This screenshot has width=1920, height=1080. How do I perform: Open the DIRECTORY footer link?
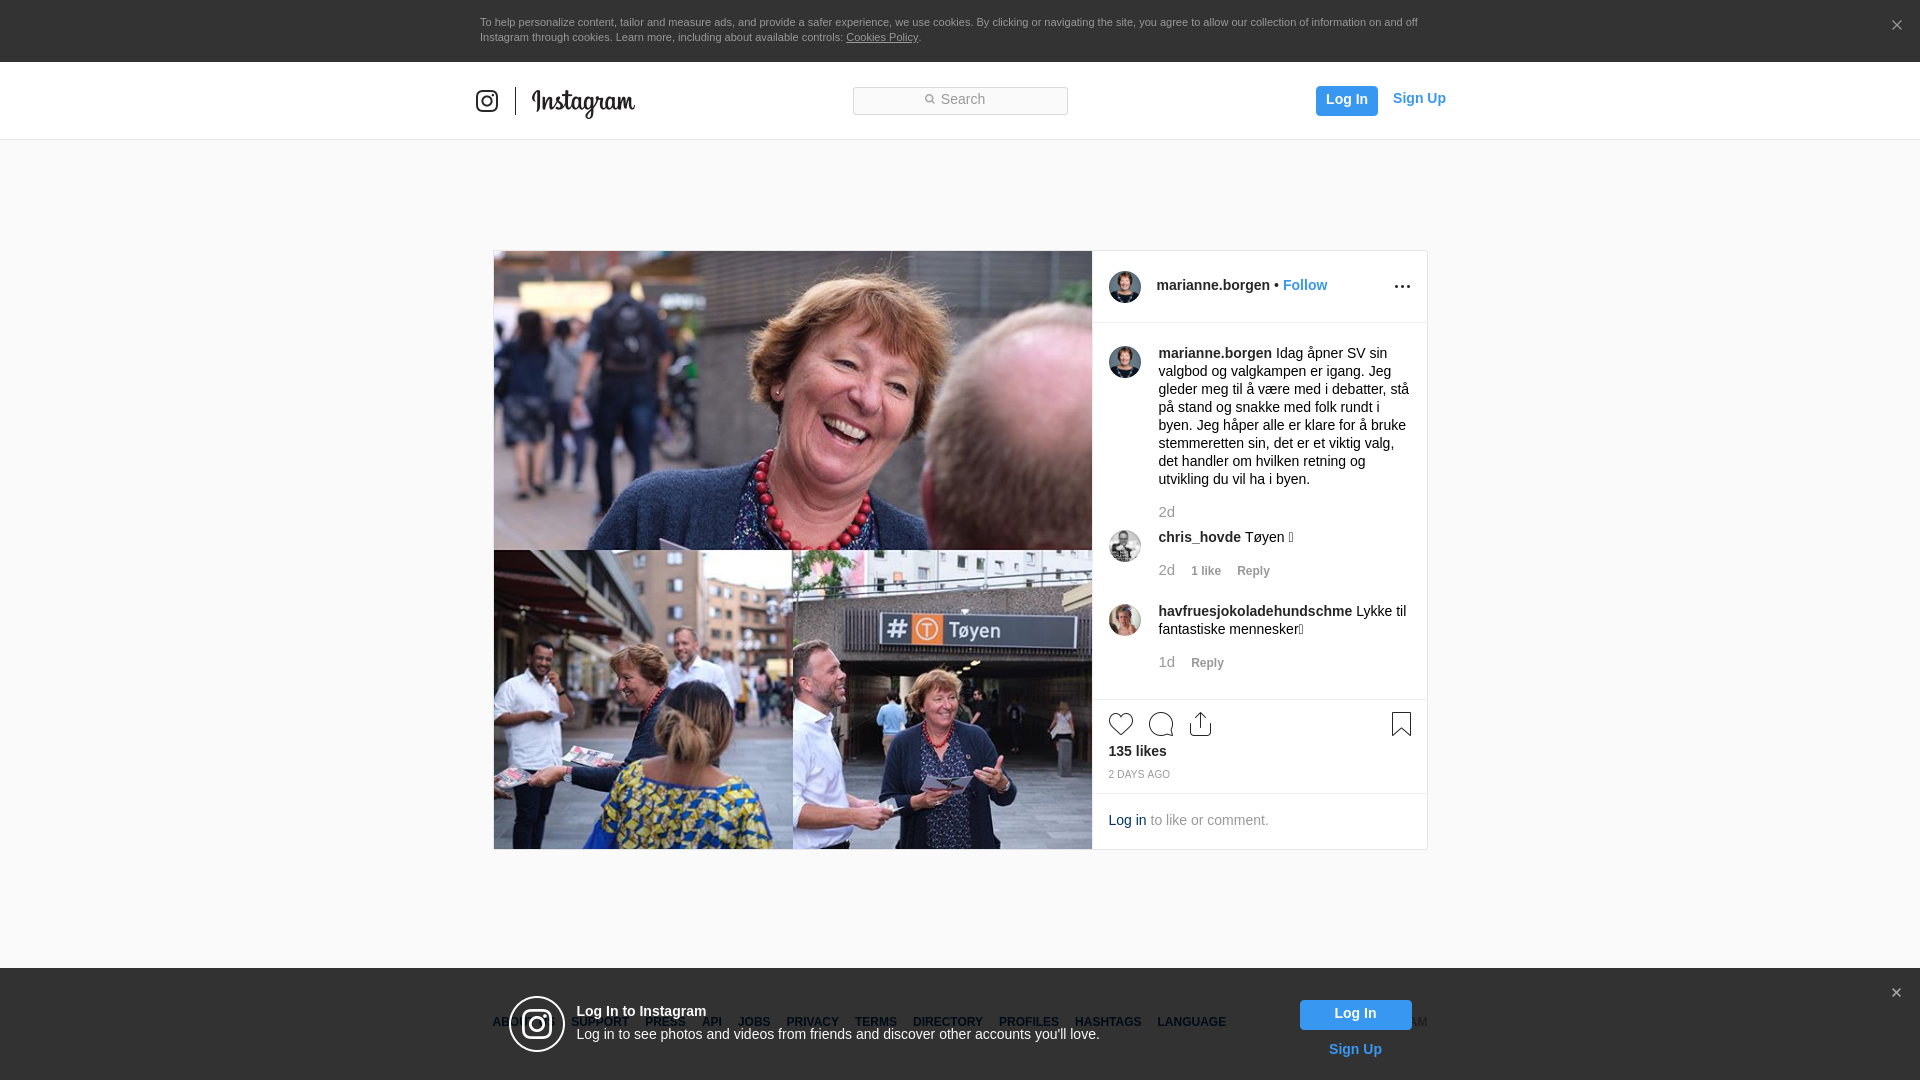[x=948, y=1022]
